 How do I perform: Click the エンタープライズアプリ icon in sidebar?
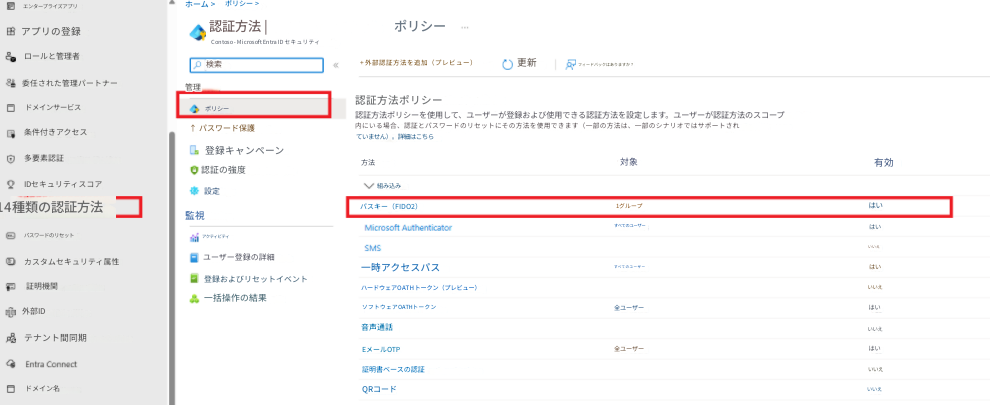click(10, 6)
